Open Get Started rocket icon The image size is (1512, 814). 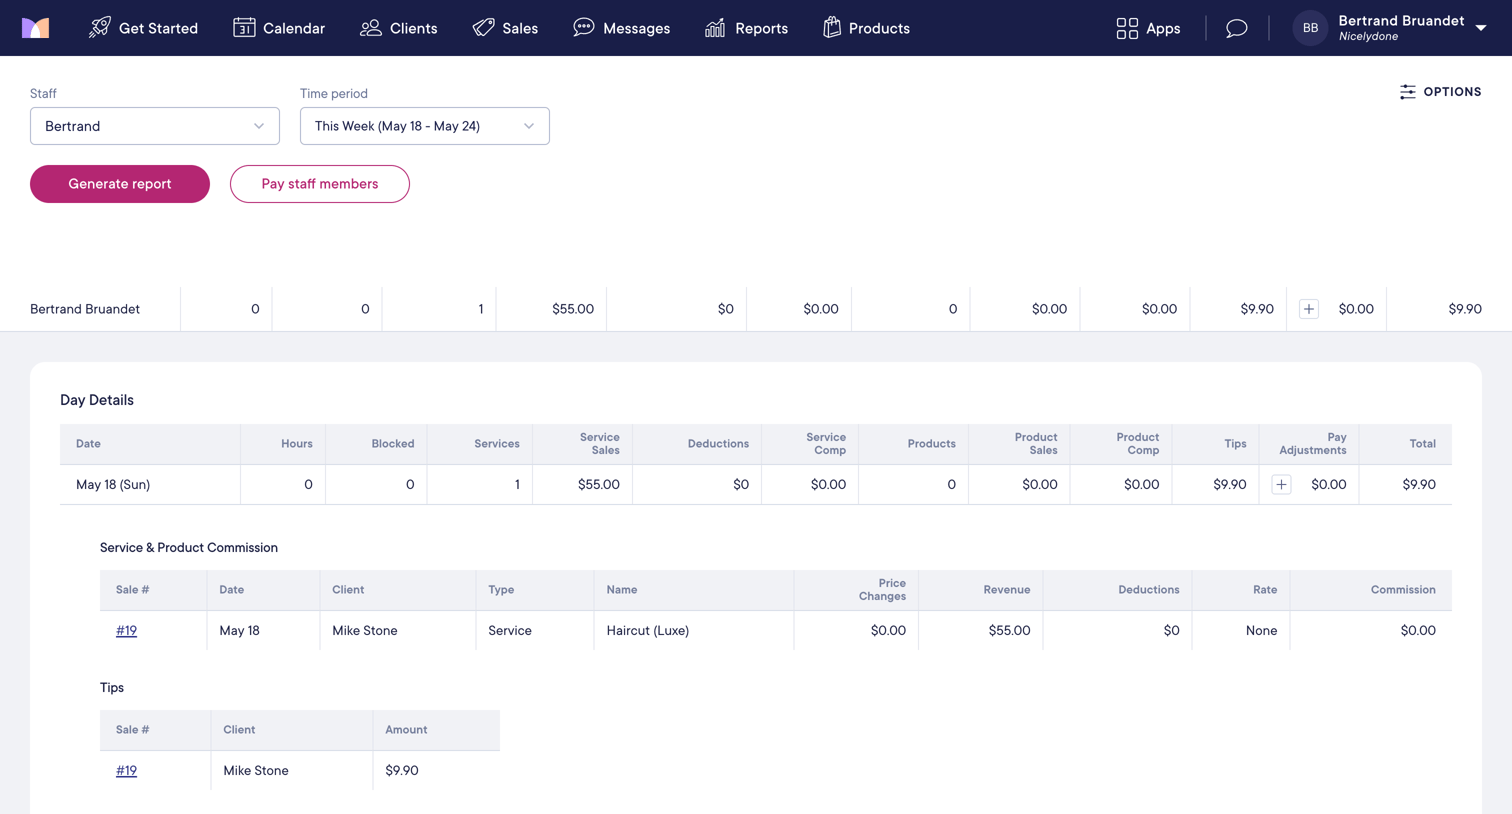pyautogui.click(x=99, y=28)
